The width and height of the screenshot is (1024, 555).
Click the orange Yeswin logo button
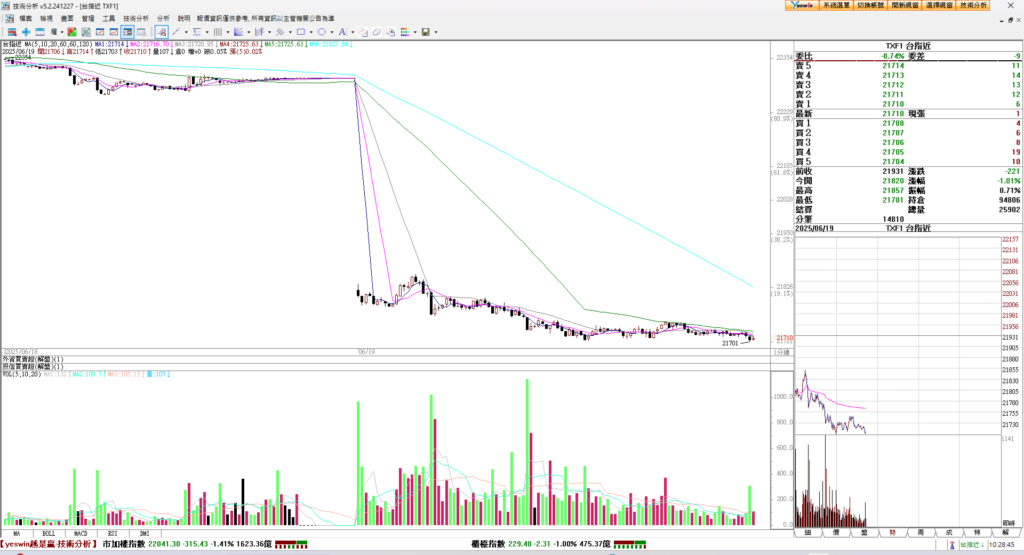(x=801, y=5)
